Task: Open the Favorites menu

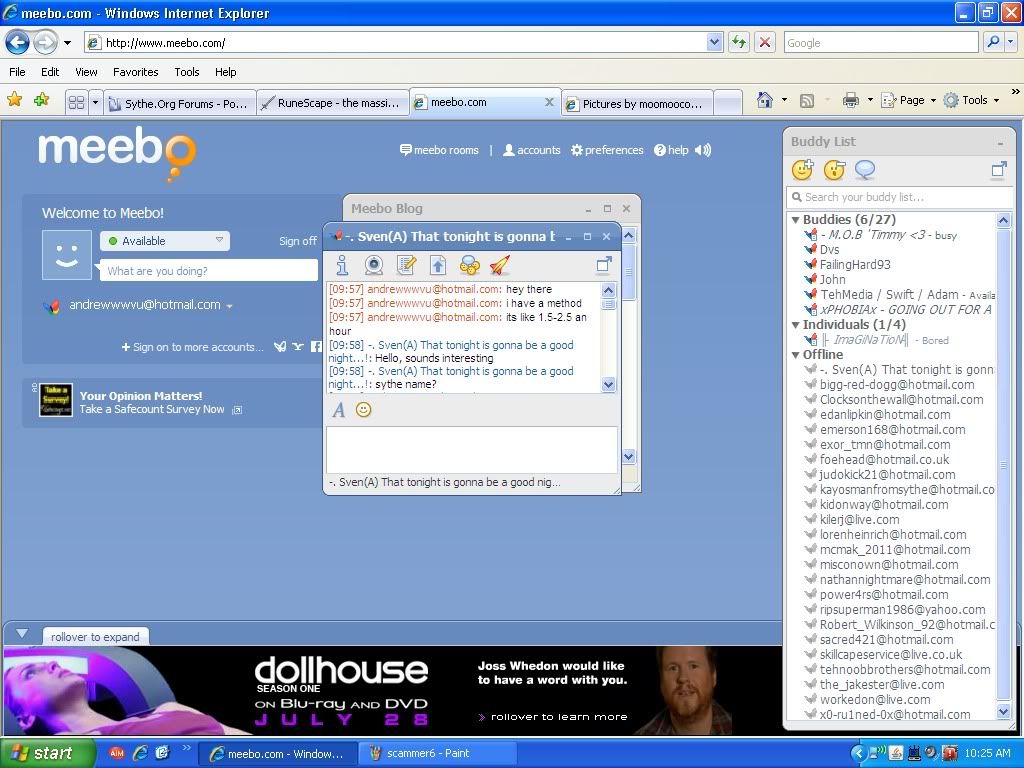Action: tap(136, 72)
